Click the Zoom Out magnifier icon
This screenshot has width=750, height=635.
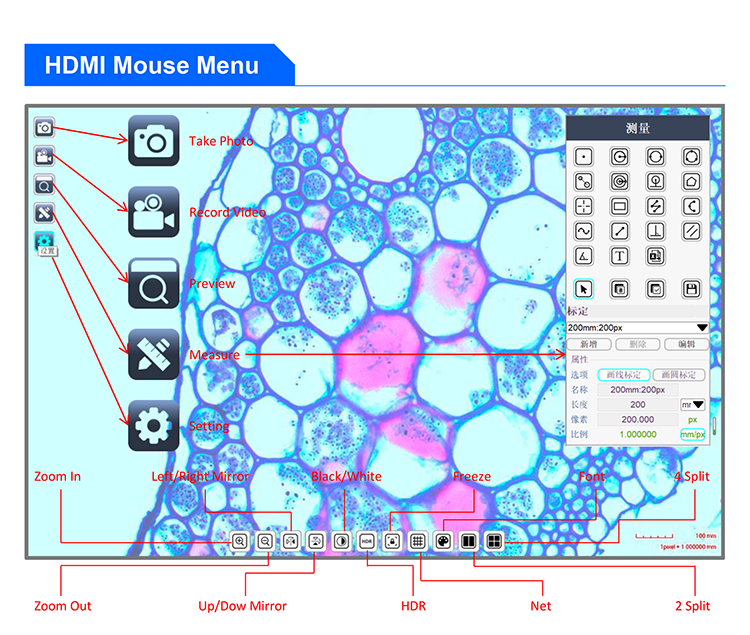pyautogui.click(x=265, y=541)
